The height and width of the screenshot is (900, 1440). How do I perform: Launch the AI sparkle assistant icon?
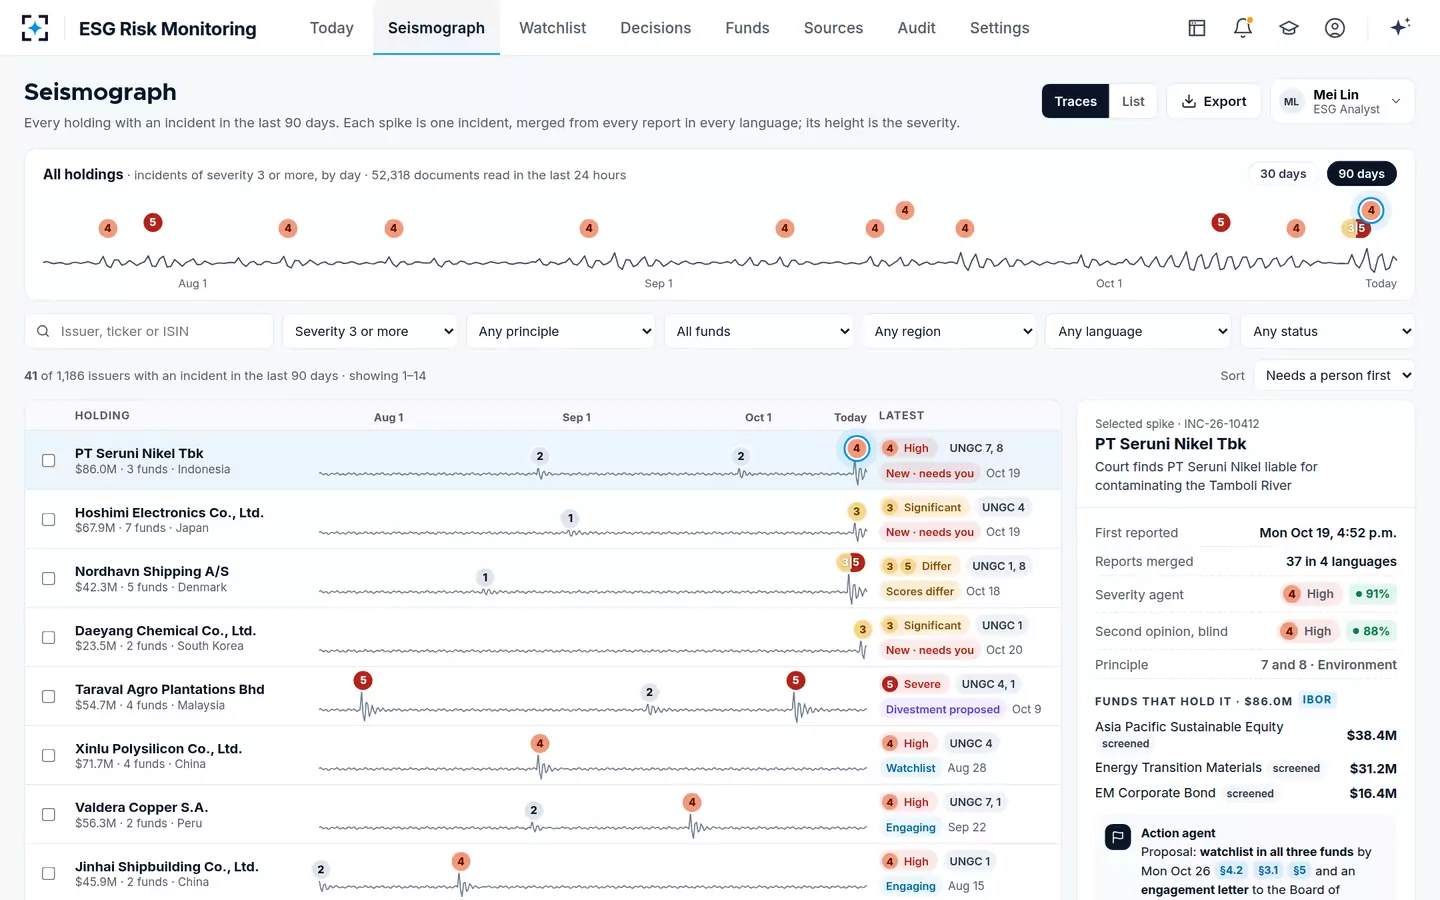[1400, 27]
